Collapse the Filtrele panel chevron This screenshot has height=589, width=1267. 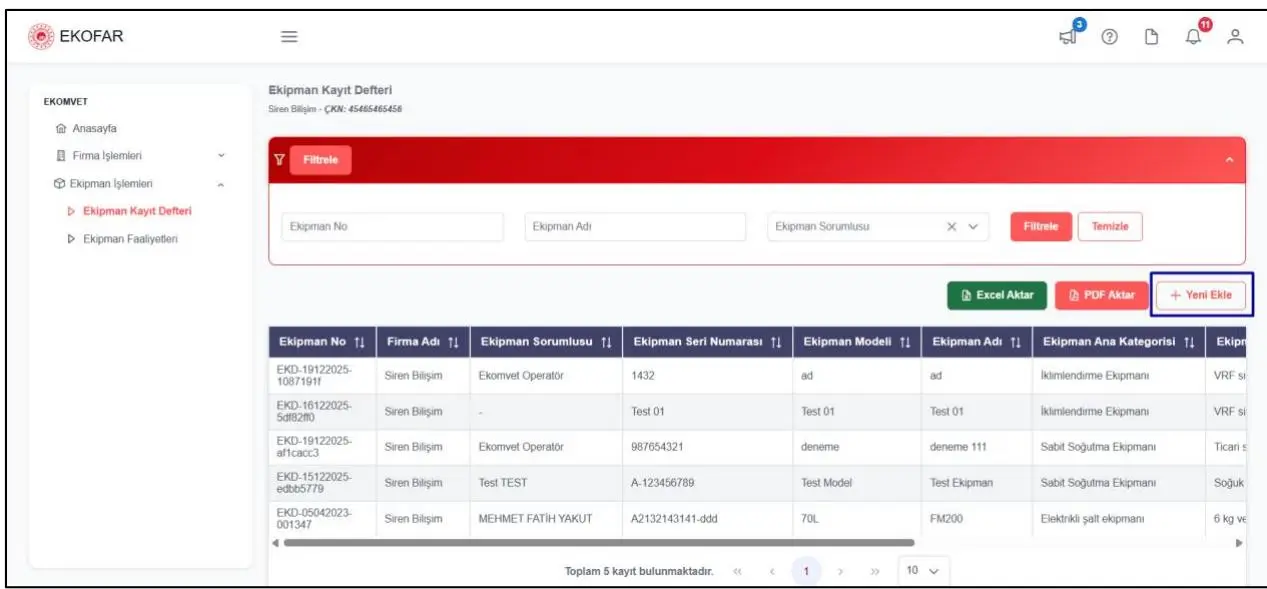pos(1229,161)
